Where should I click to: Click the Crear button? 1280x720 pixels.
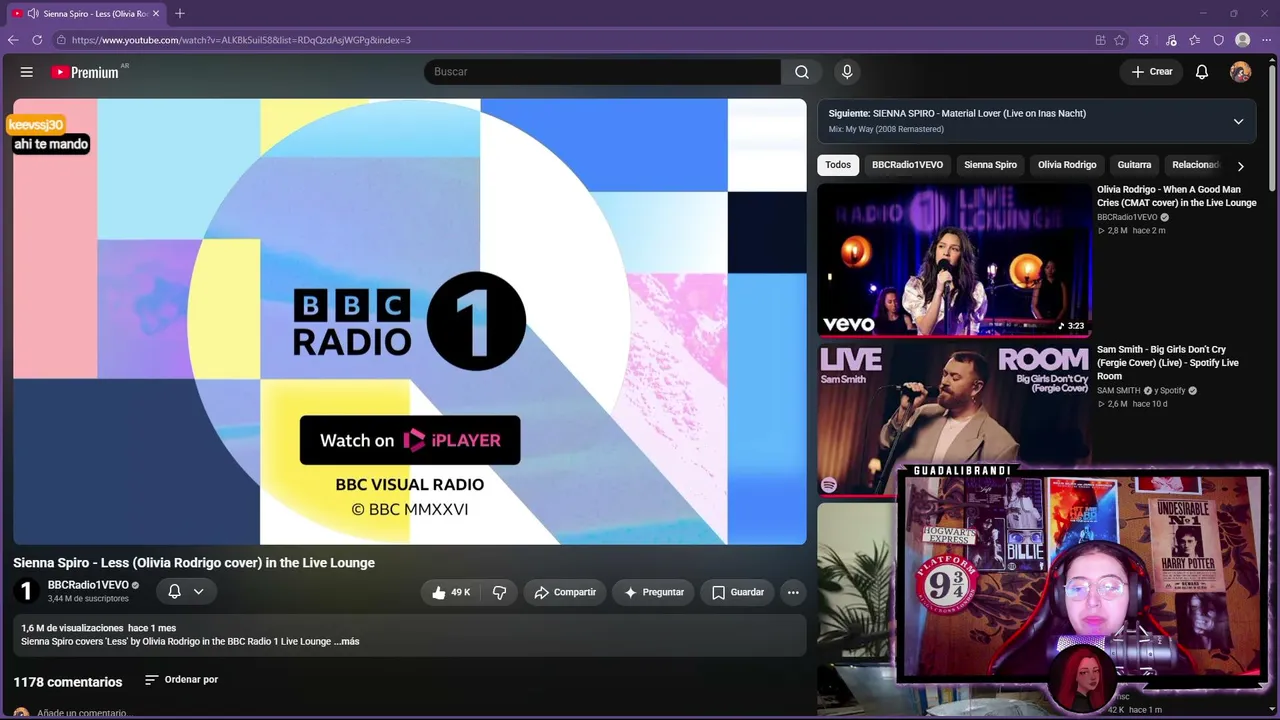coord(1152,72)
